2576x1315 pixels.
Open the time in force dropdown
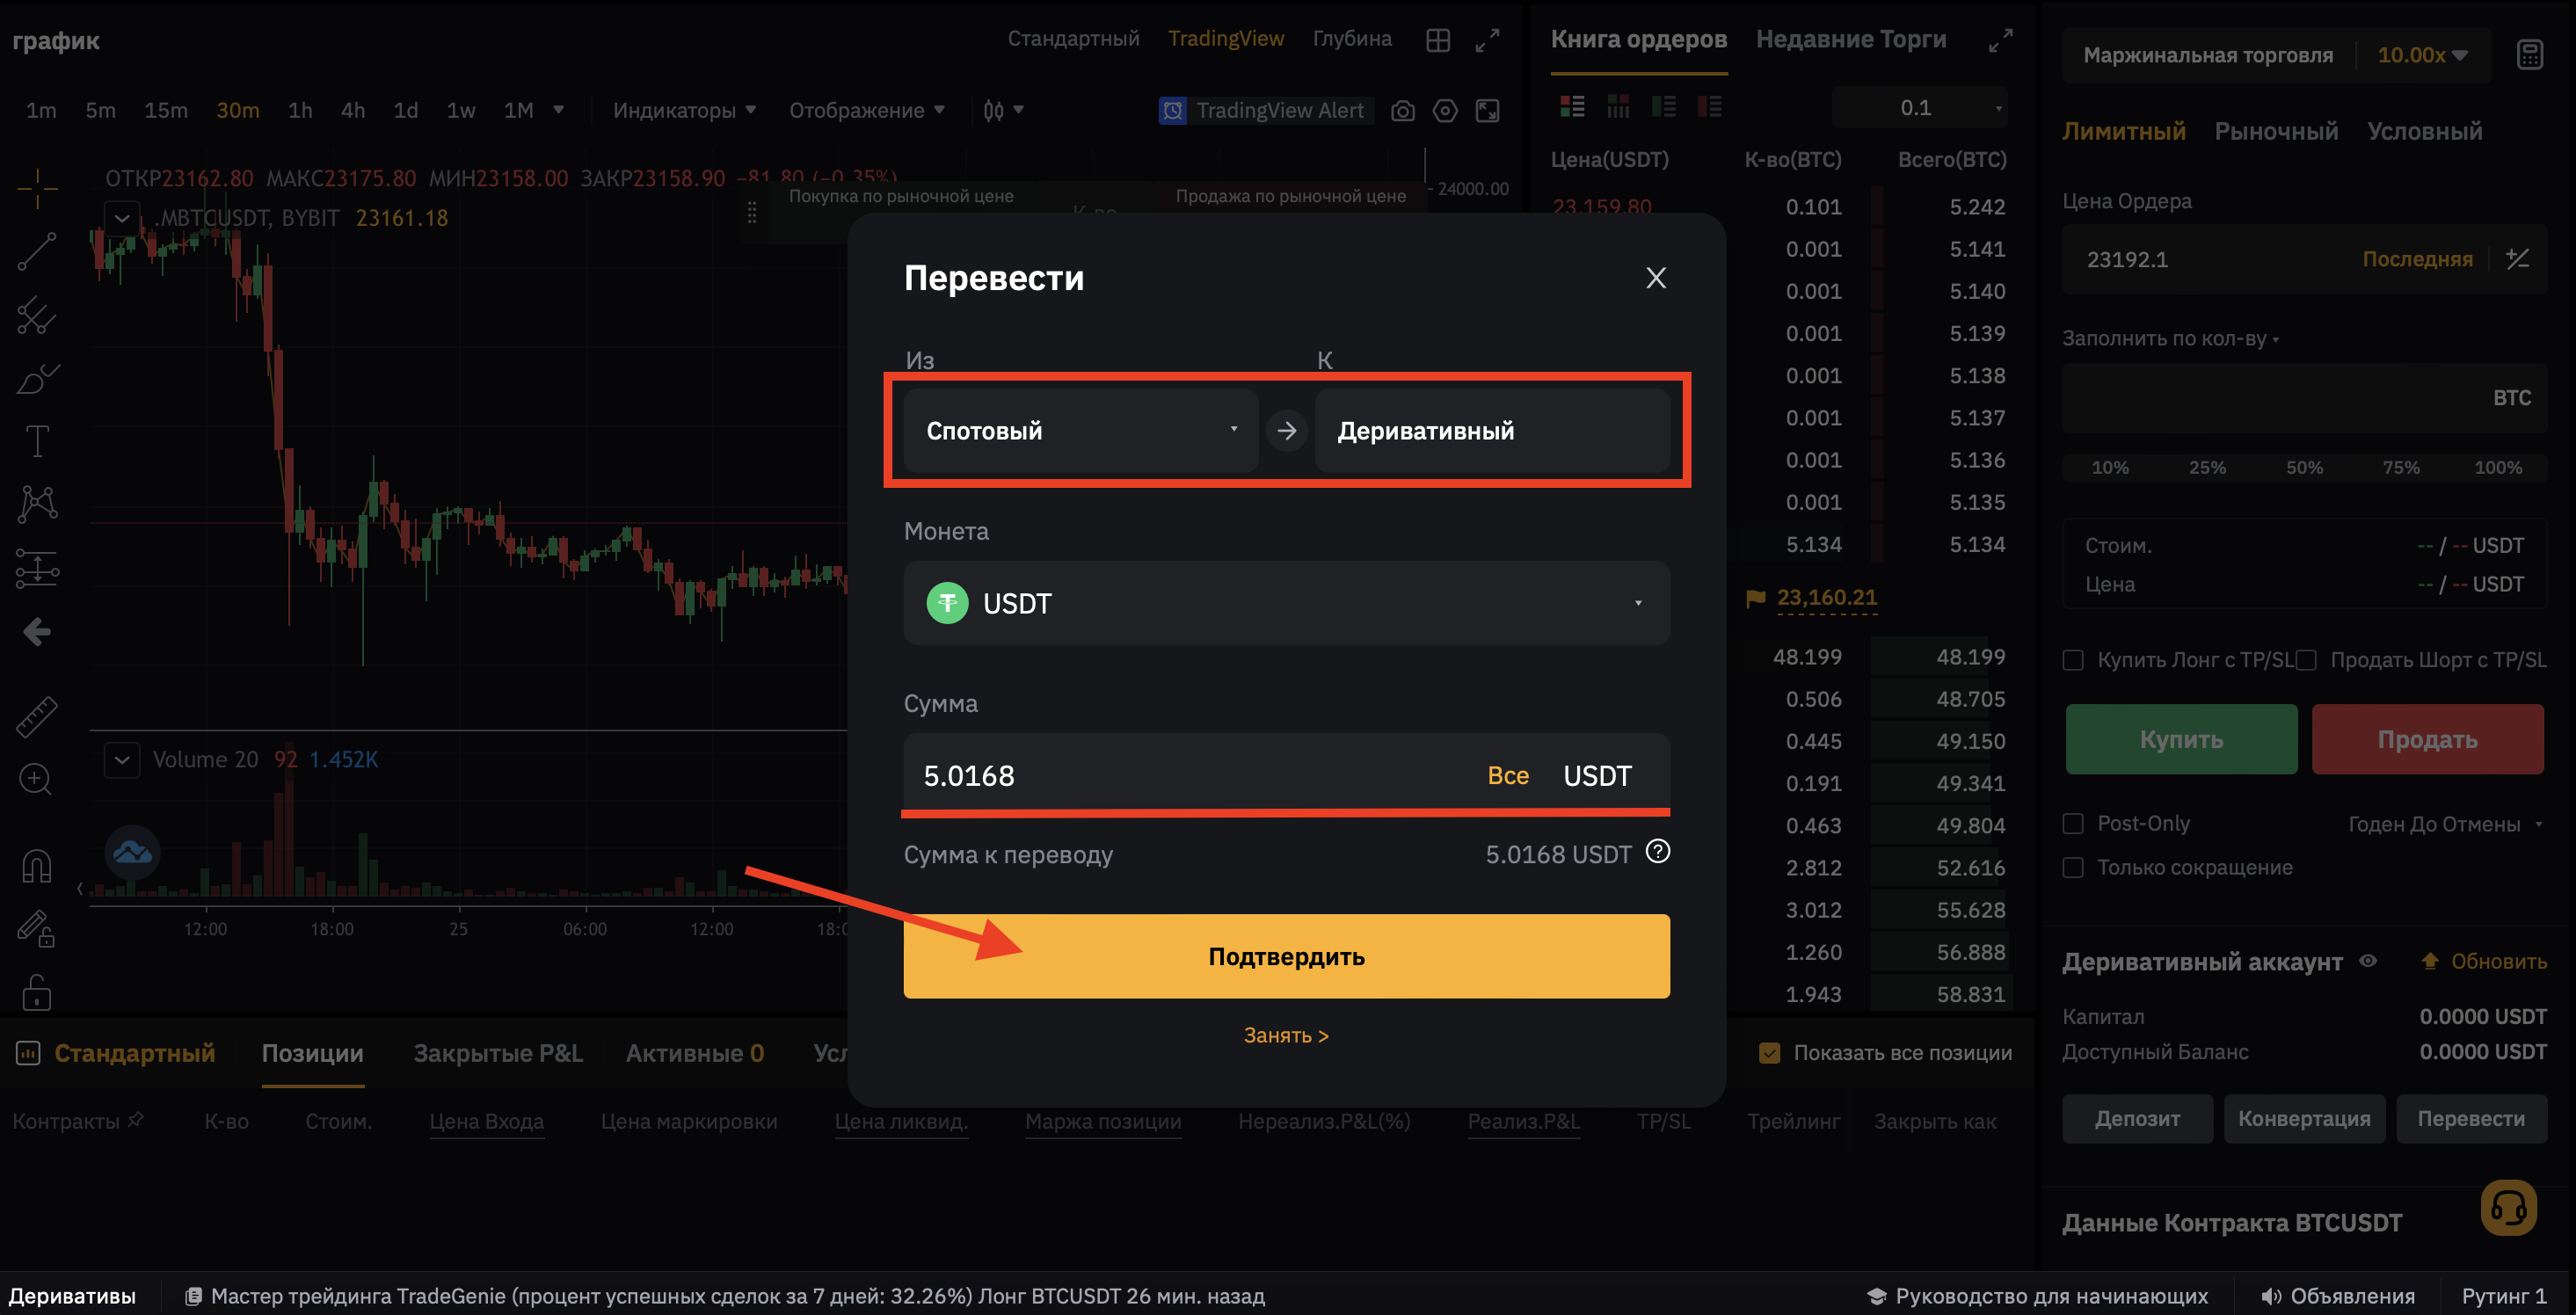pyautogui.click(x=2444, y=824)
